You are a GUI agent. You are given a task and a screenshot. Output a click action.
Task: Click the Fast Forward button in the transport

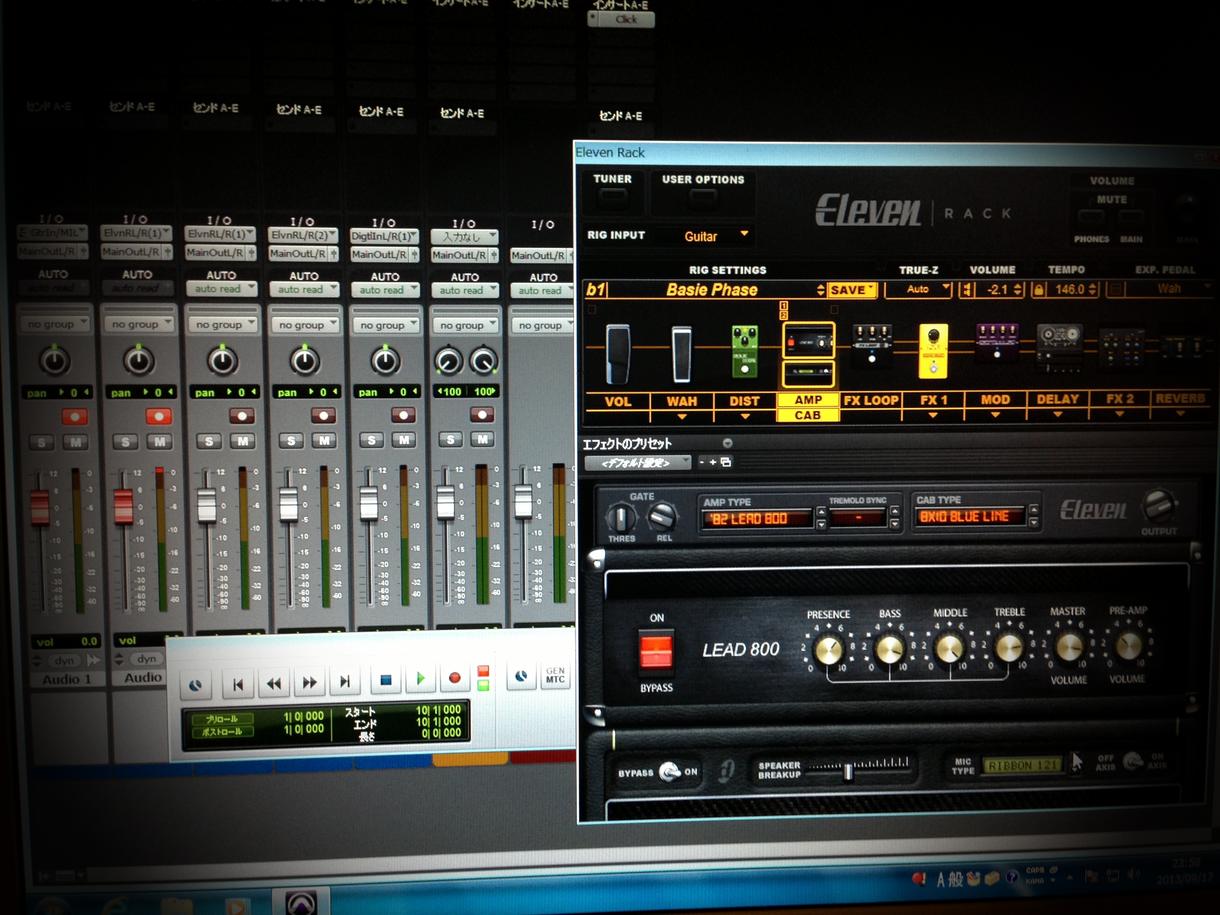[x=309, y=683]
